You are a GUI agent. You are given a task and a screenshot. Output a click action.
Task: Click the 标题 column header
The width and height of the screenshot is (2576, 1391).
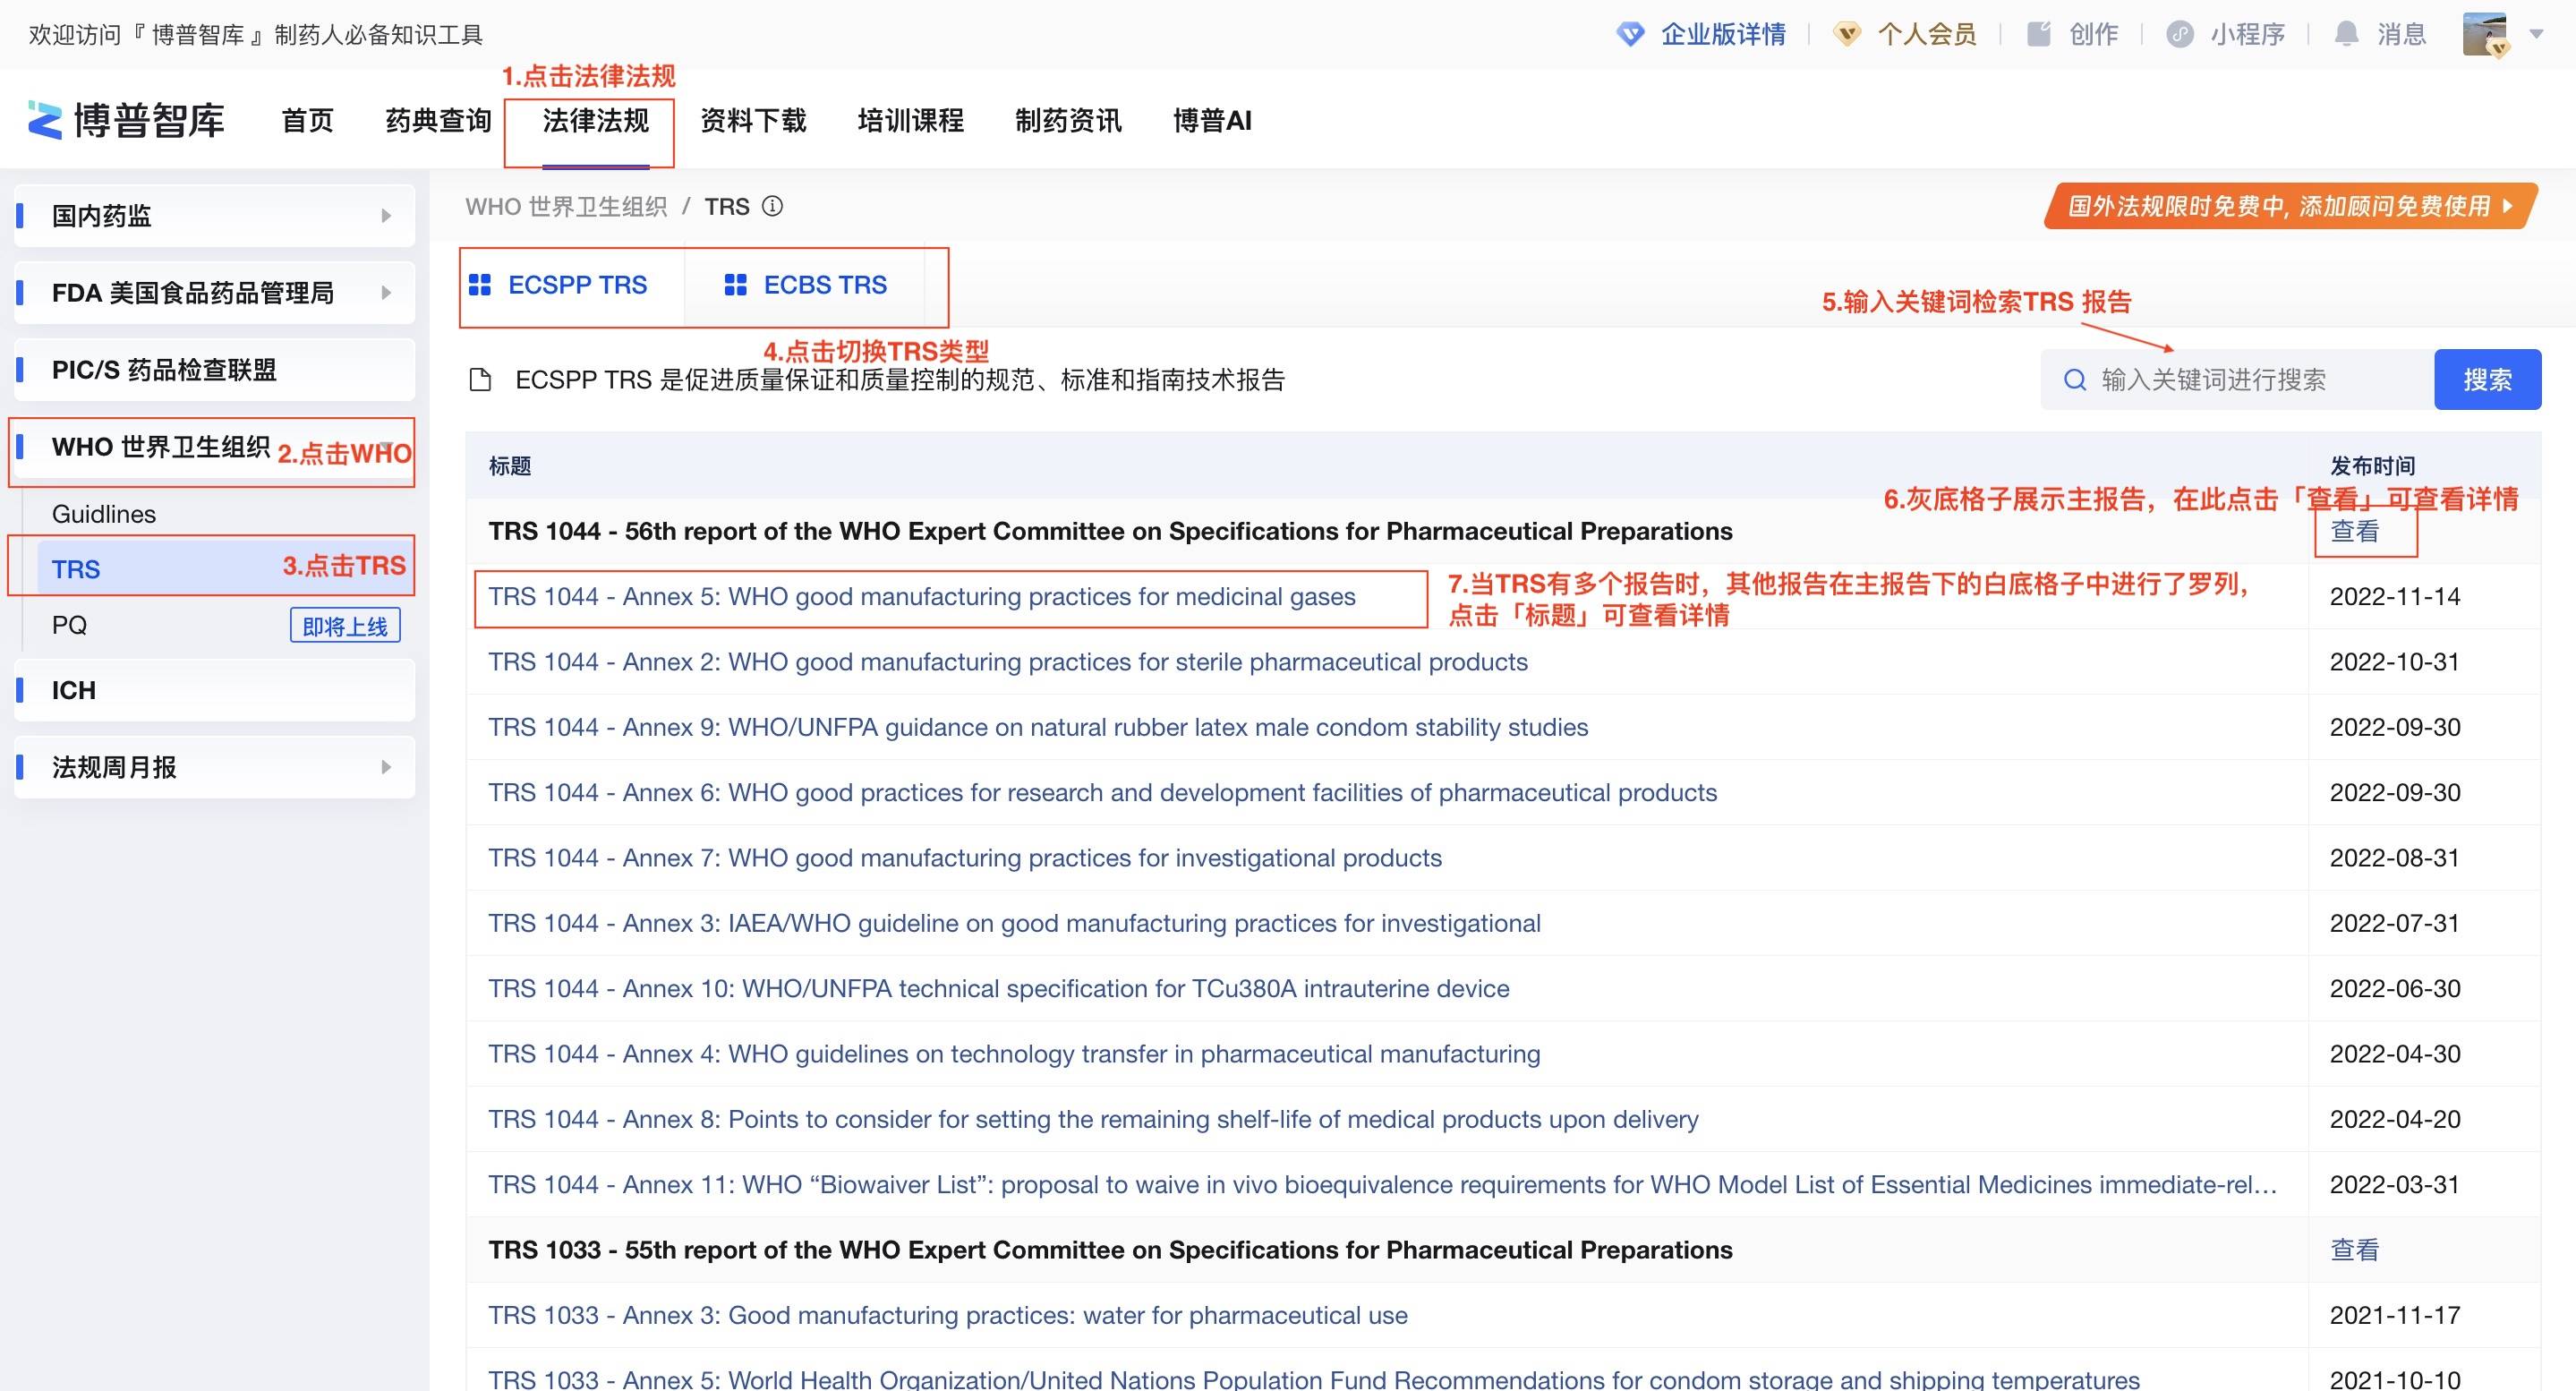tap(510, 466)
